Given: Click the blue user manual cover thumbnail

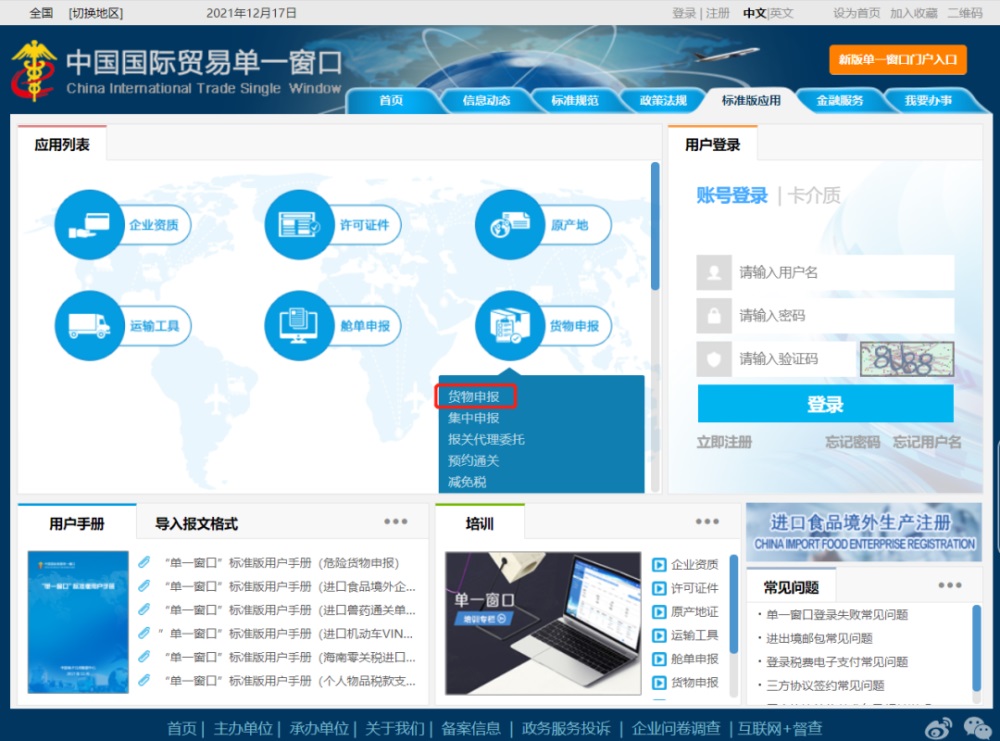Looking at the screenshot, I should tap(78, 622).
